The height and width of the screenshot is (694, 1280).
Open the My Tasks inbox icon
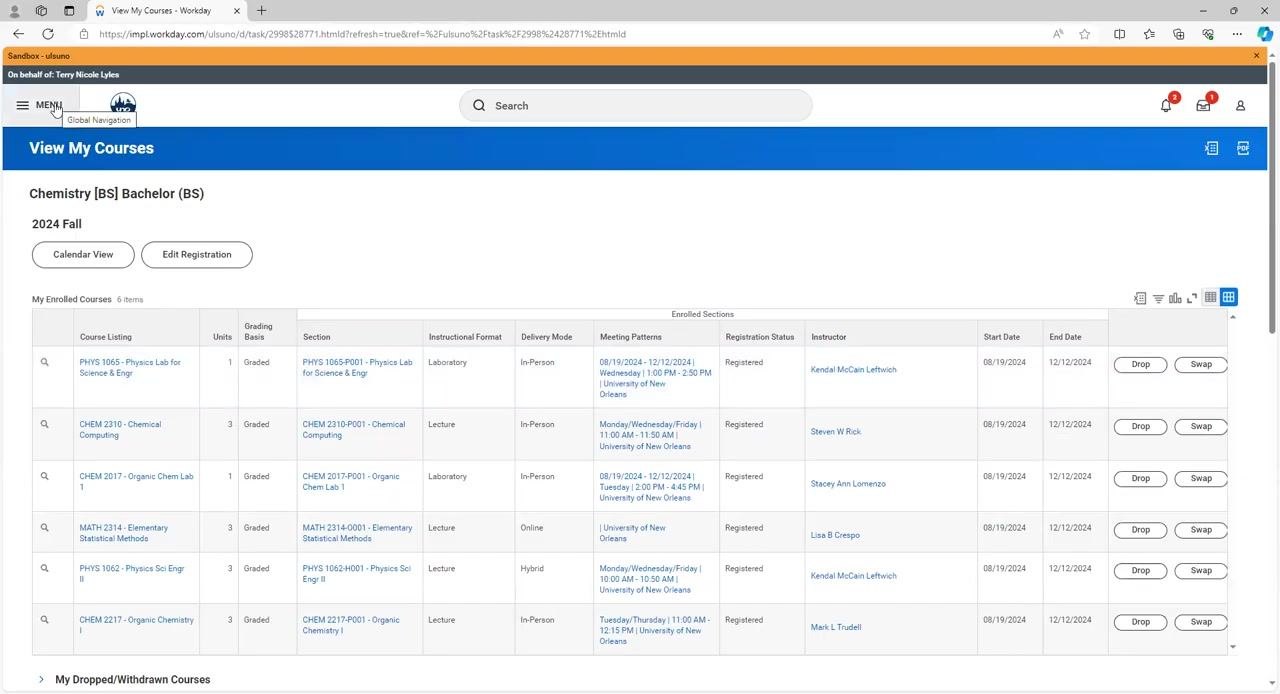(1203, 105)
